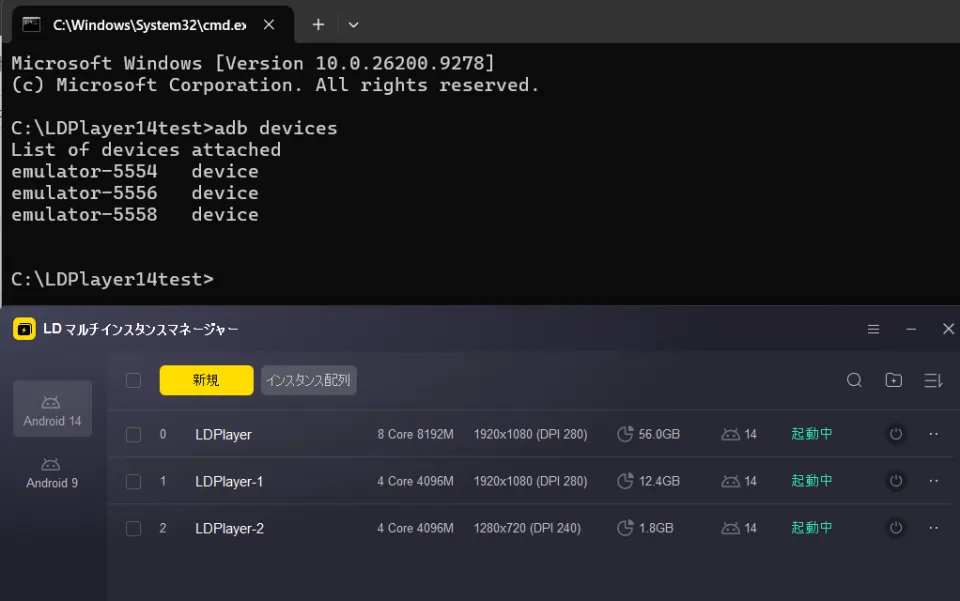Screen dimensions: 960x601
Task: Power off the LDPlayer-1 instance
Action: (896, 481)
